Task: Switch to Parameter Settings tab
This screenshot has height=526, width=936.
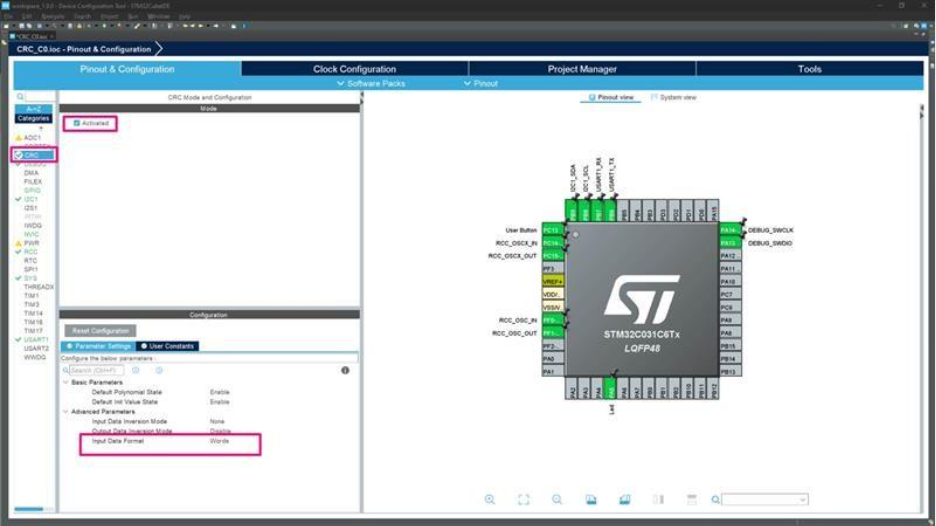Action: [98, 346]
